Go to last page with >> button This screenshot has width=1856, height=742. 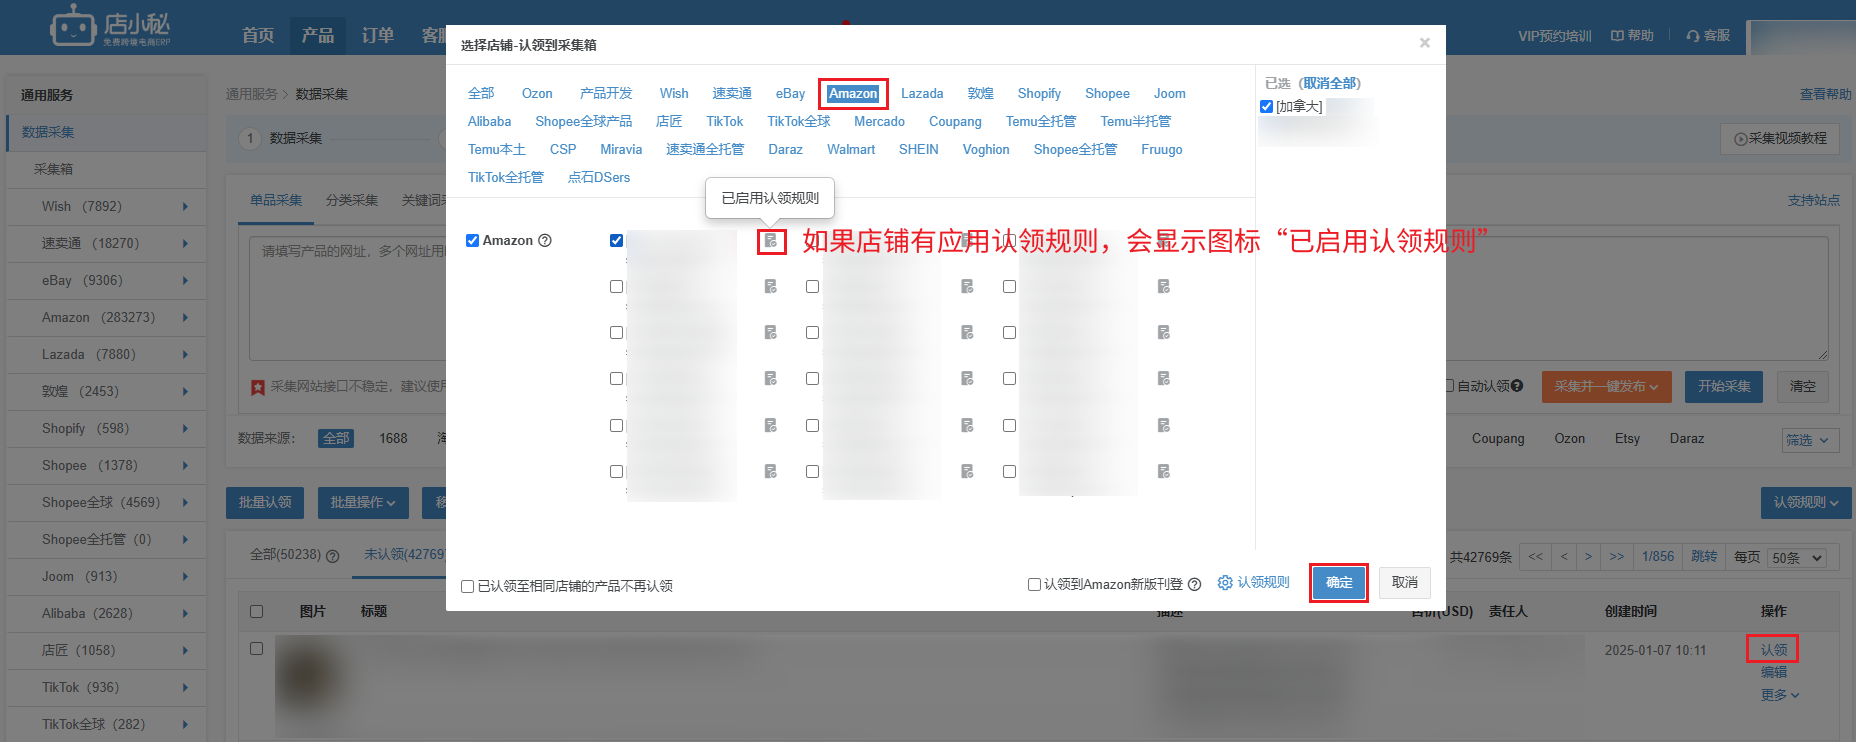click(x=1616, y=557)
